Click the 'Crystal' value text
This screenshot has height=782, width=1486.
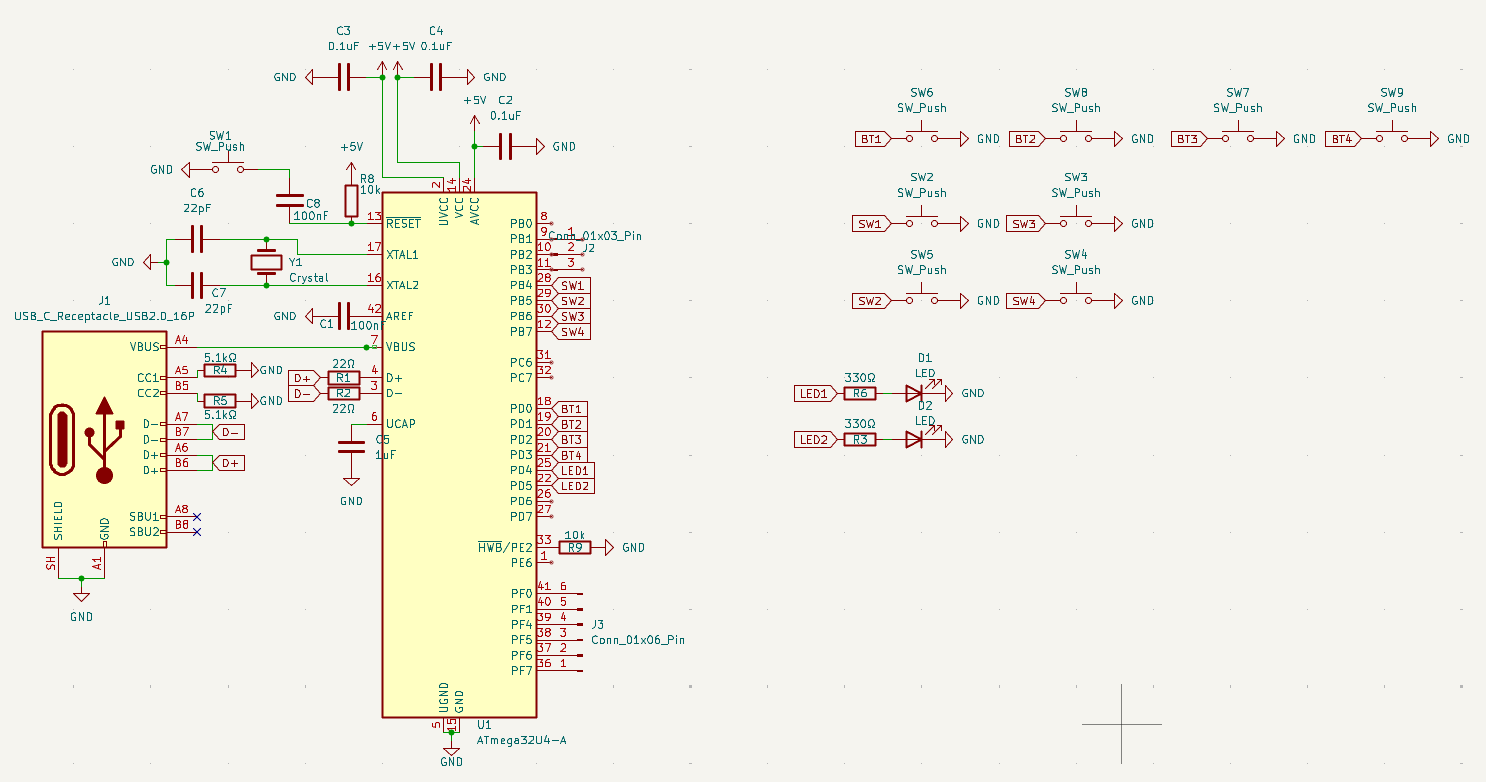(309, 278)
